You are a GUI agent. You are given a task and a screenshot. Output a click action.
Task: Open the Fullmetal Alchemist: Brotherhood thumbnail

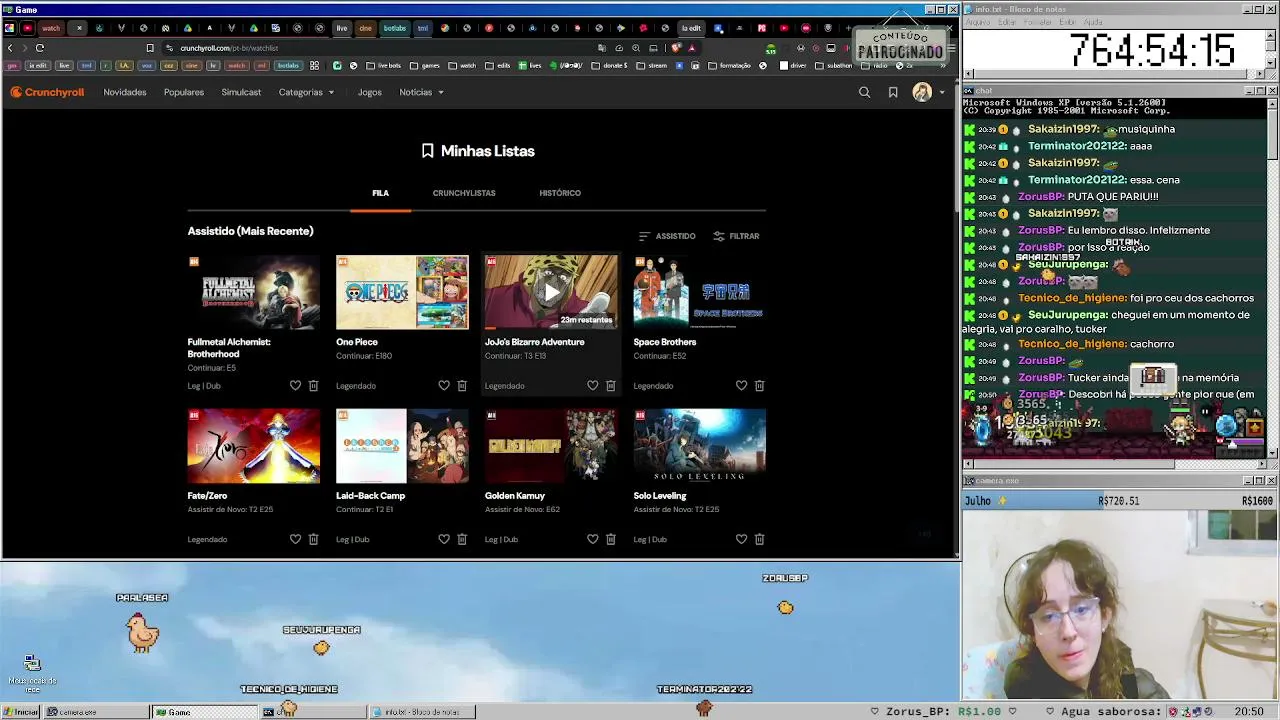click(x=254, y=292)
